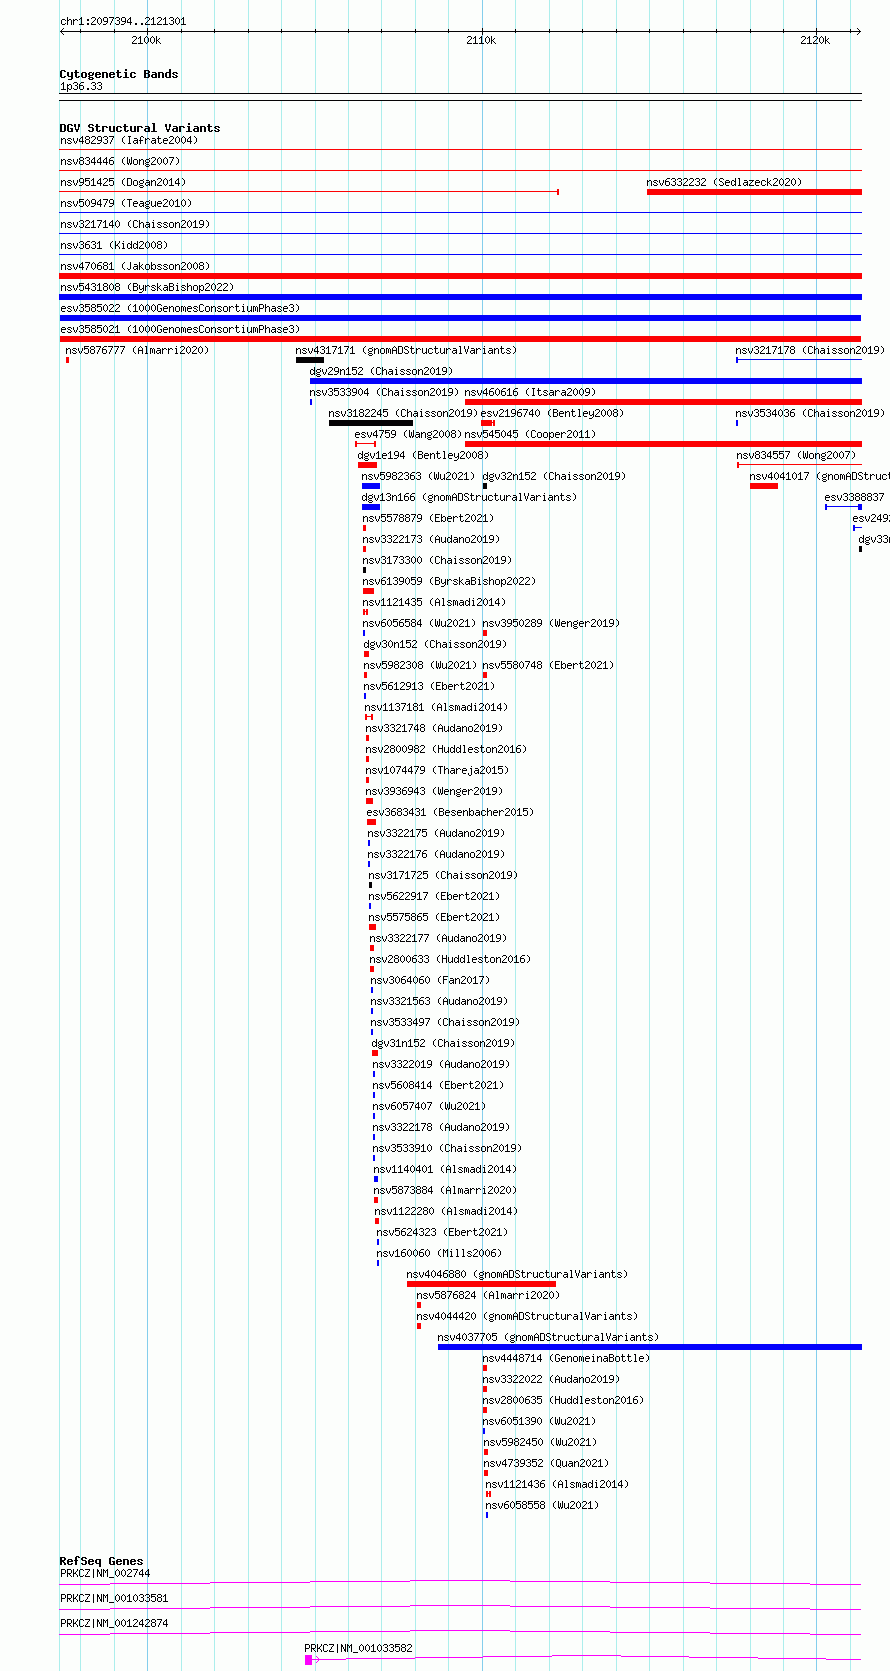890x1671 pixels.
Task: Click nsv3534036 (Chaisson2019) label
Action: 810,413
